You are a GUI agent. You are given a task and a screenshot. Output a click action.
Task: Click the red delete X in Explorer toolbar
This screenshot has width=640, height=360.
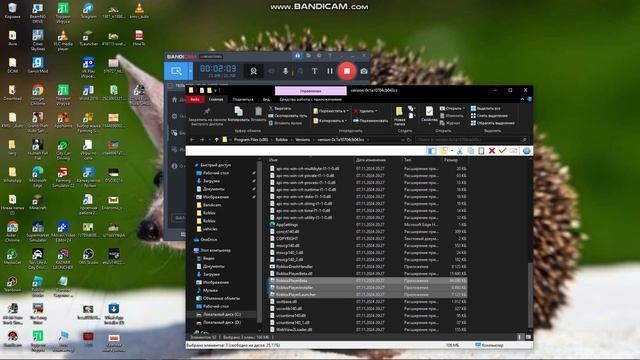click(492, 151)
